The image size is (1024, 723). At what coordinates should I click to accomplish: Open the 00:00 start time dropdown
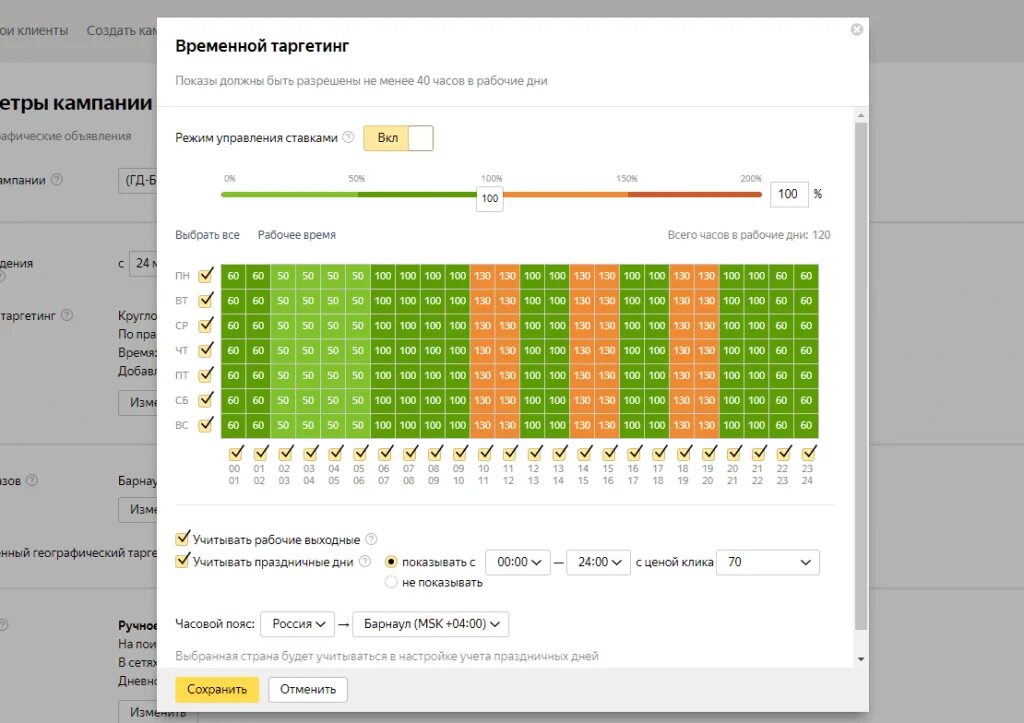(x=519, y=562)
